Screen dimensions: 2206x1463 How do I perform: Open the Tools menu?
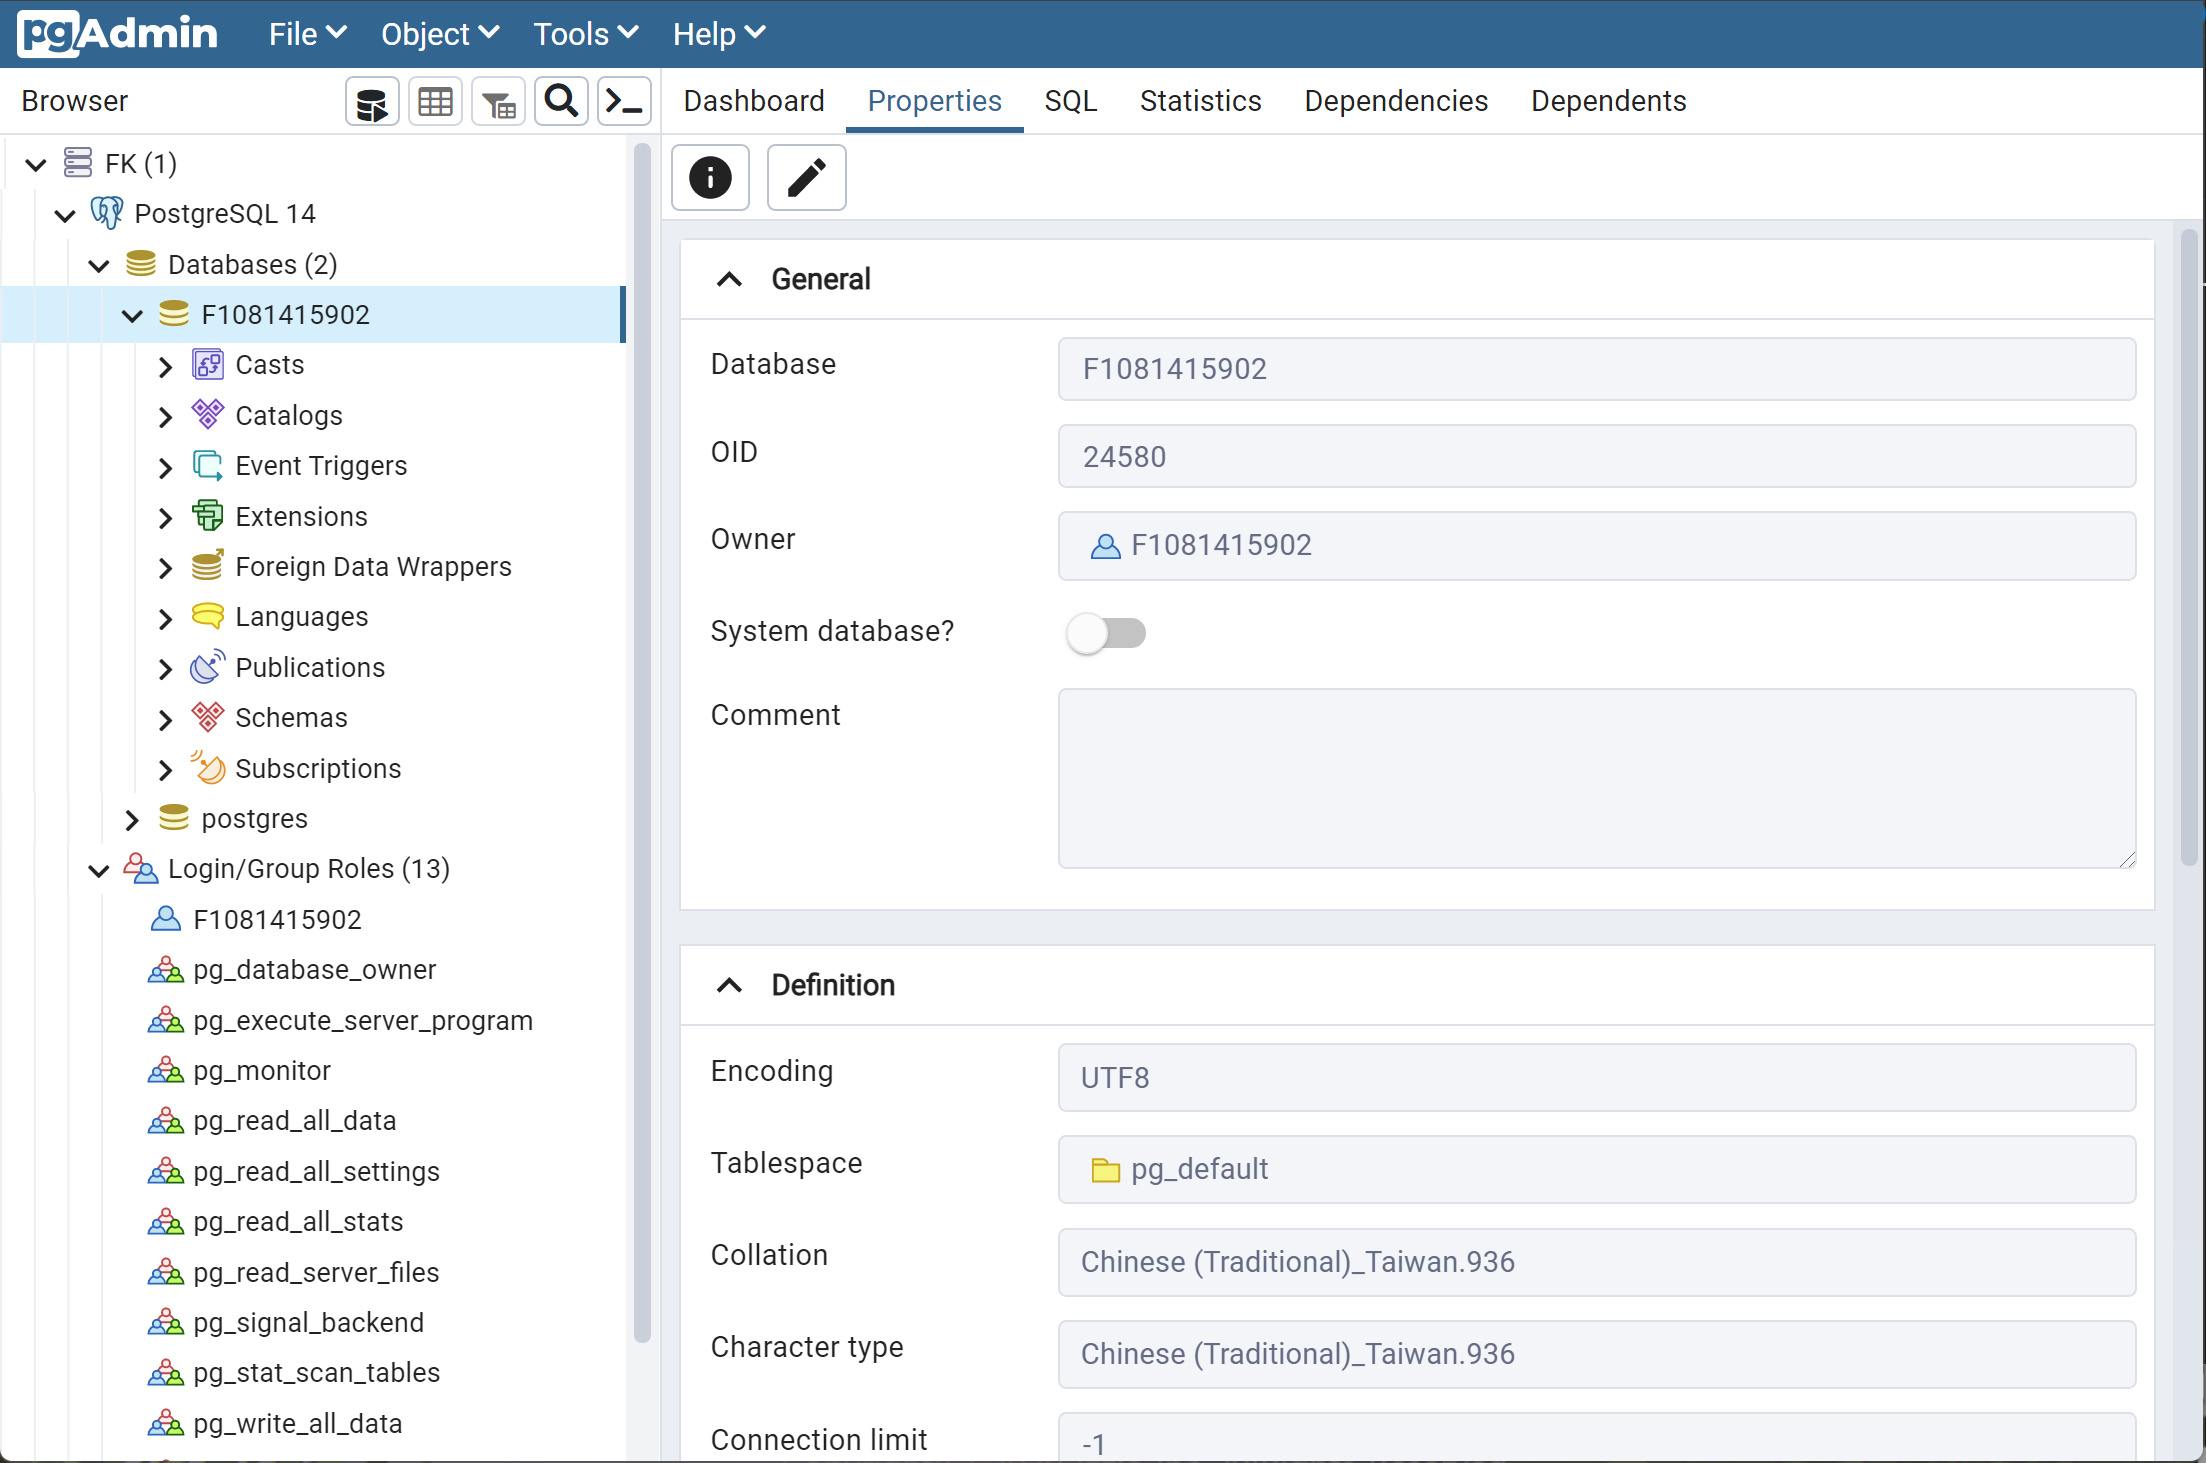pos(585,34)
